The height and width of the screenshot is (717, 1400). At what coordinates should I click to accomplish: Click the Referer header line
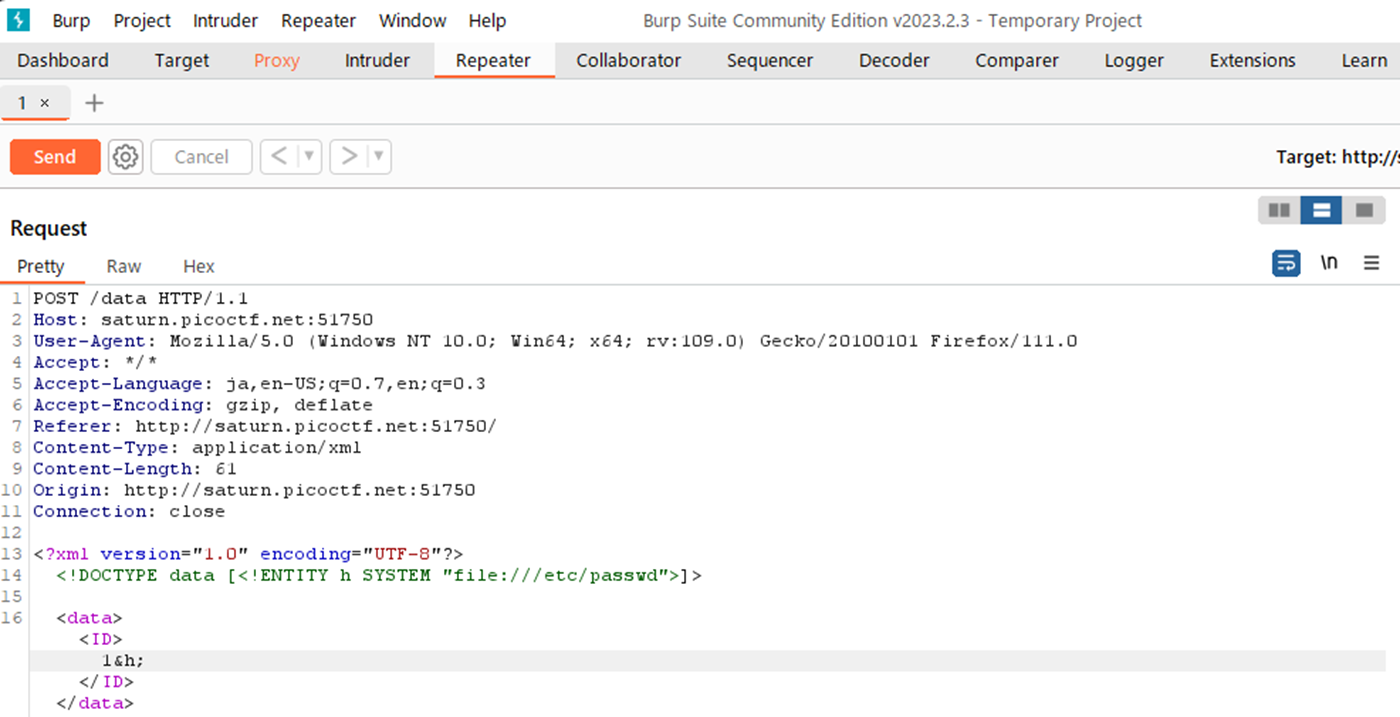coord(265,426)
